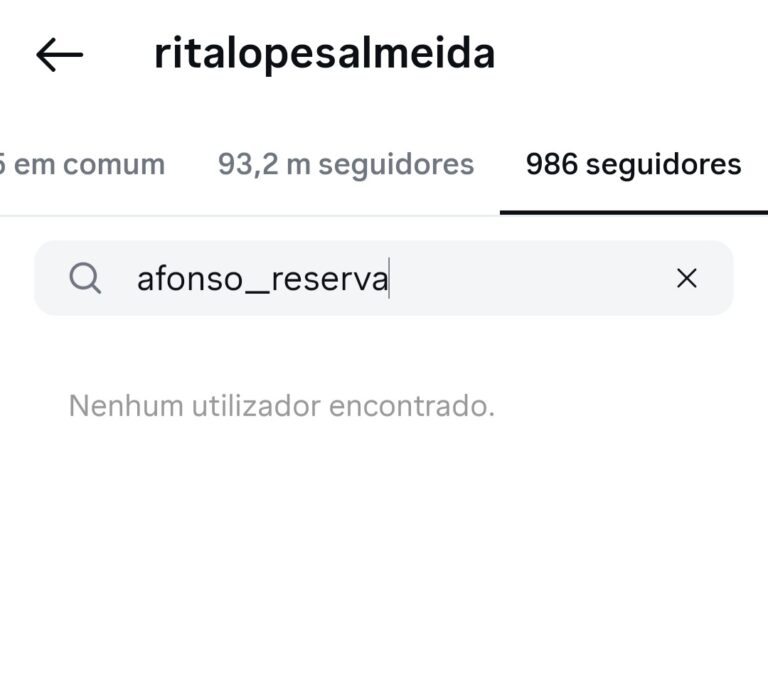Viewport: 768px width, 697px height.
Task: Click the underline below "986 seguidores"
Action: 633,213
